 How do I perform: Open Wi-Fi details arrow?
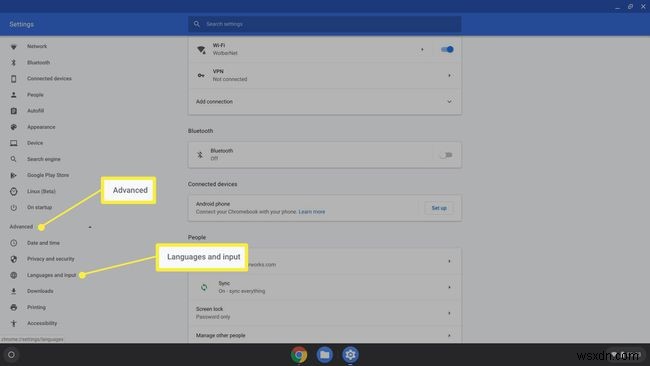[422, 49]
